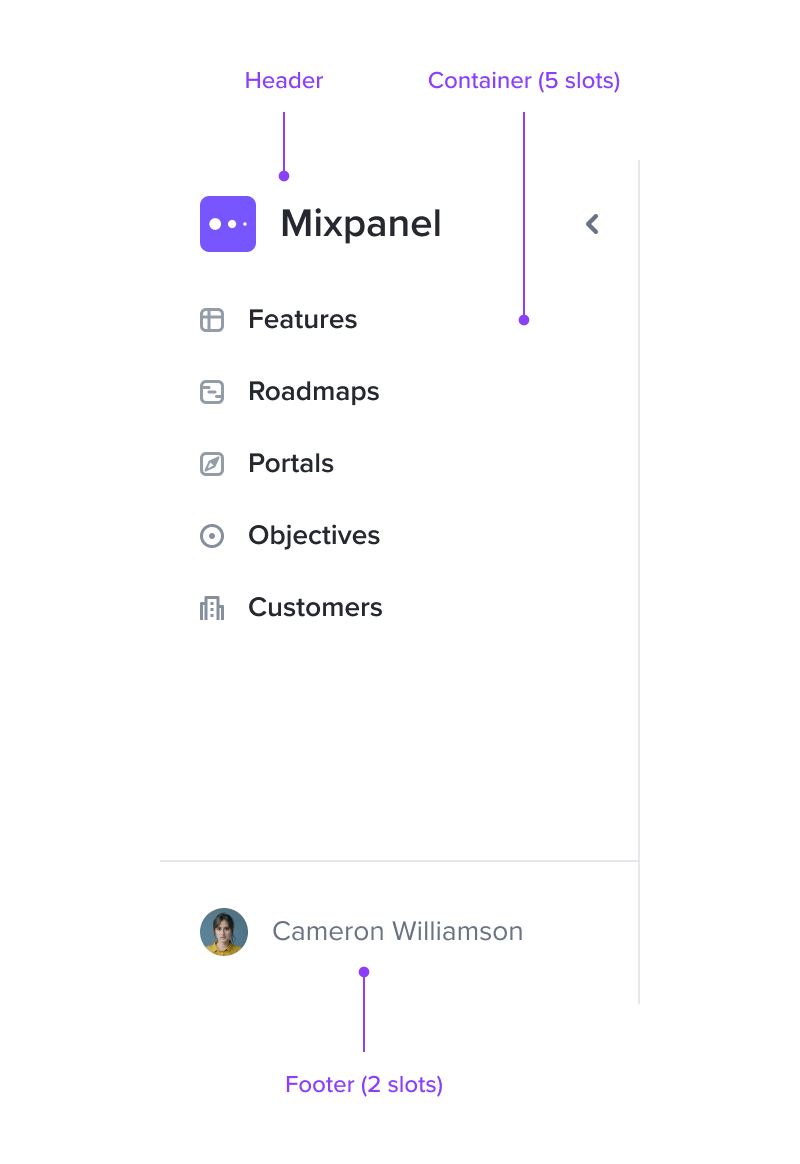Click the Objectives target icon
800x1164 pixels.
(x=212, y=536)
